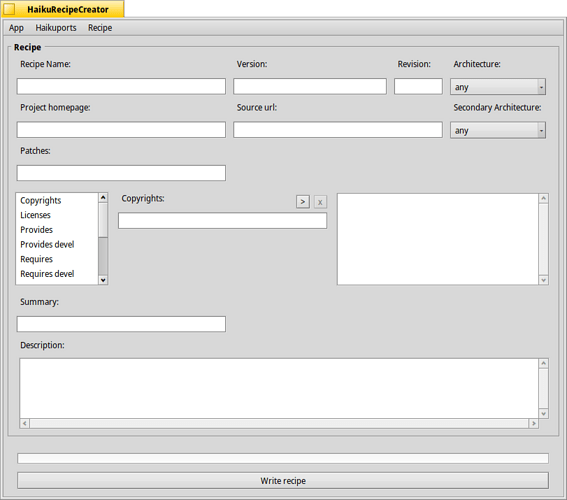Image resolution: width=567 pixels, height=500 pixels.
Task: Click the Description box scroll-left arrow
Action: [25, 423]
